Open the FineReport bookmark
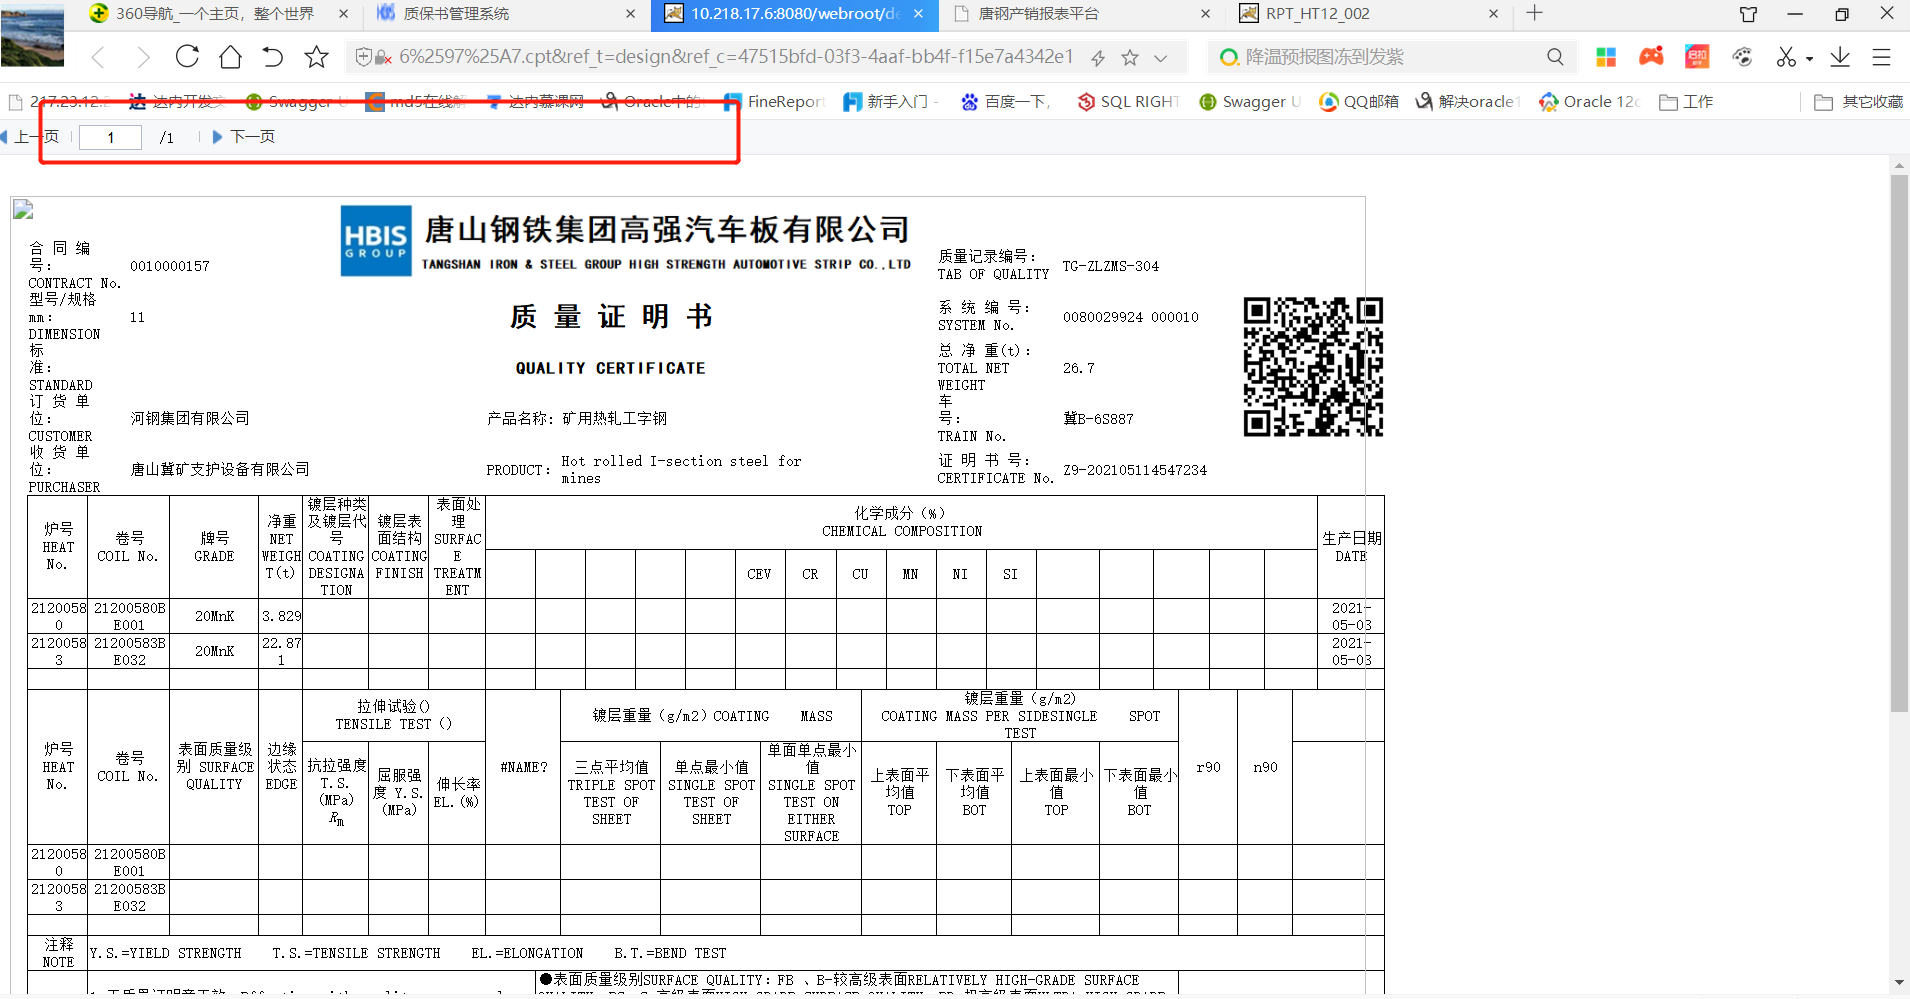This screenshot has height=999, width=1910. point(774,102)
